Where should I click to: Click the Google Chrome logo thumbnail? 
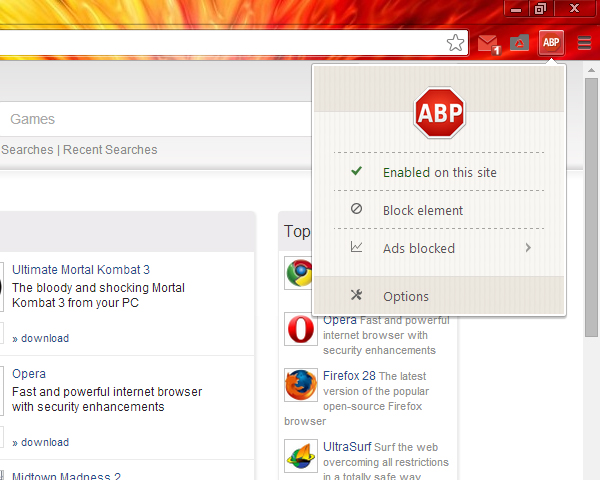point(299,273)
